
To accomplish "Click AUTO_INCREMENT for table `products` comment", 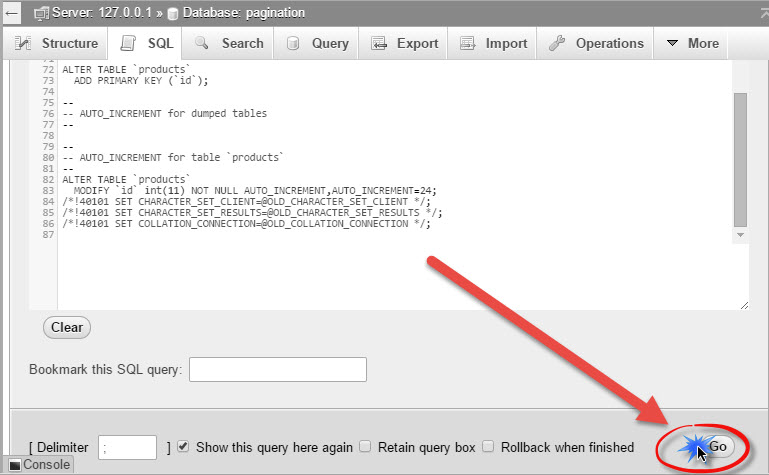I will (173, 157).
